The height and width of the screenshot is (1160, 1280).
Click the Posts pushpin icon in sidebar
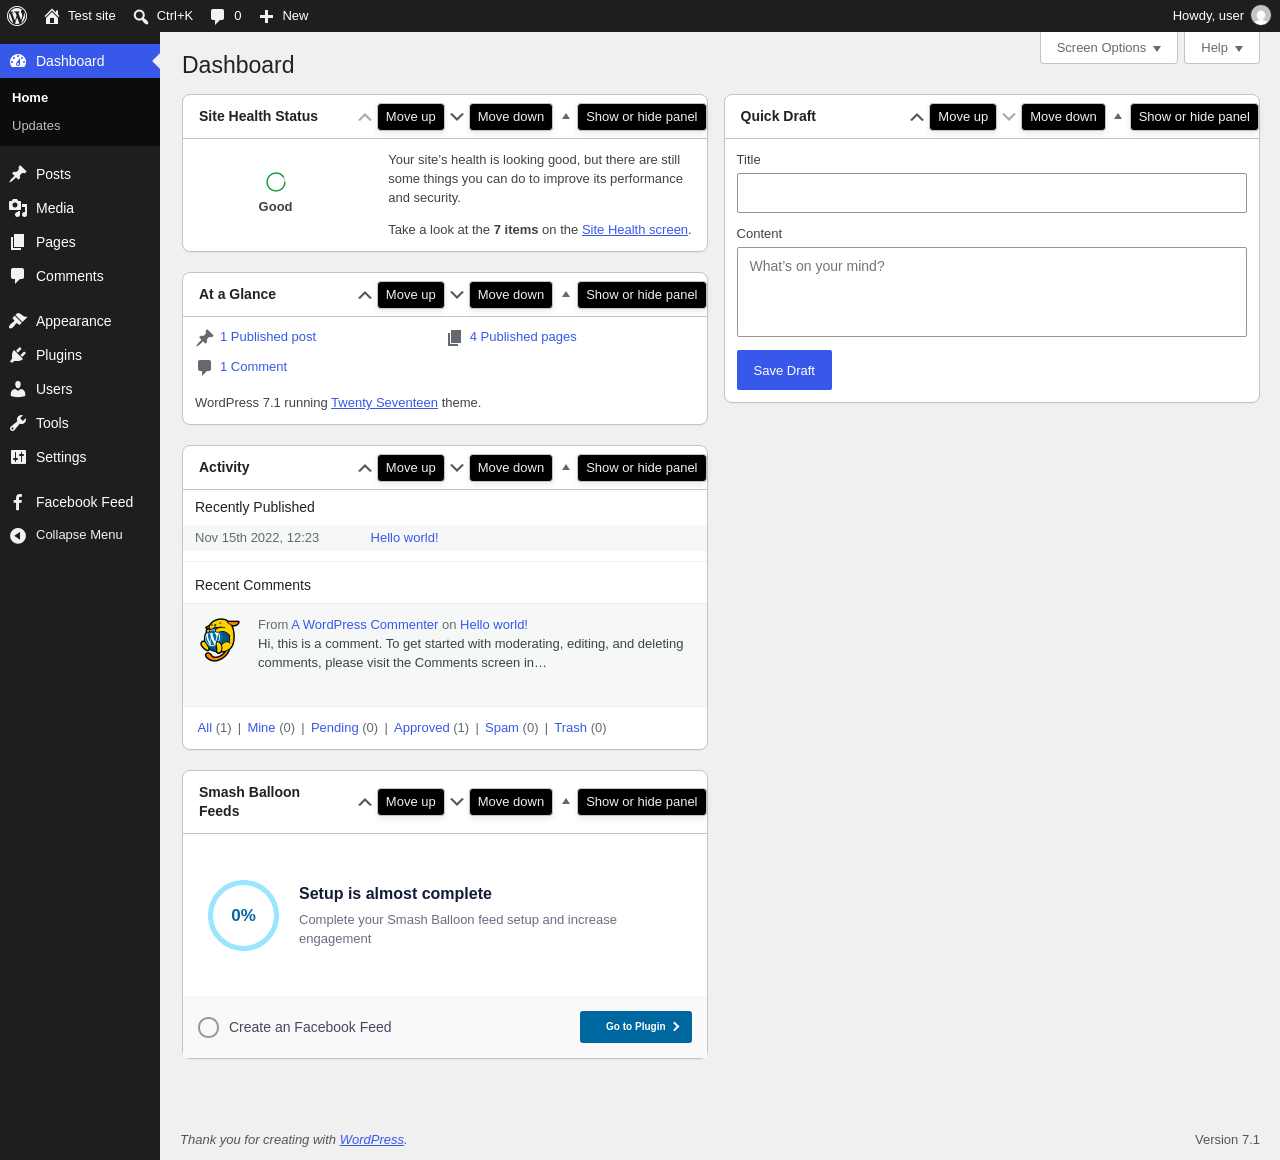pyautogui.click(x=18, y=174)
